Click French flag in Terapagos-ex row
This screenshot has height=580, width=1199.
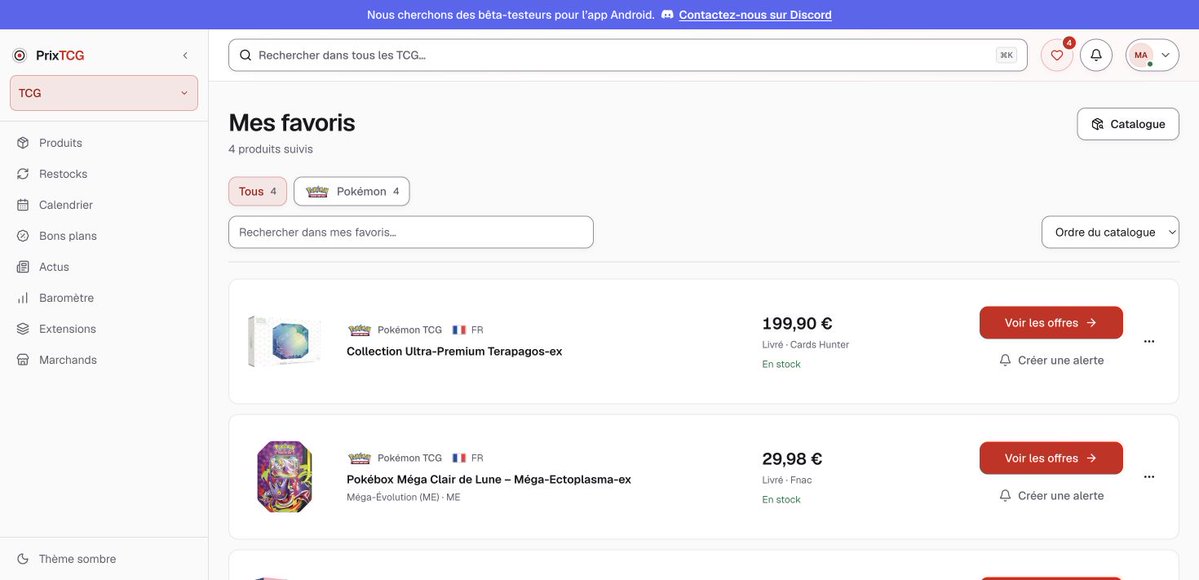click(x=459, y=330)
